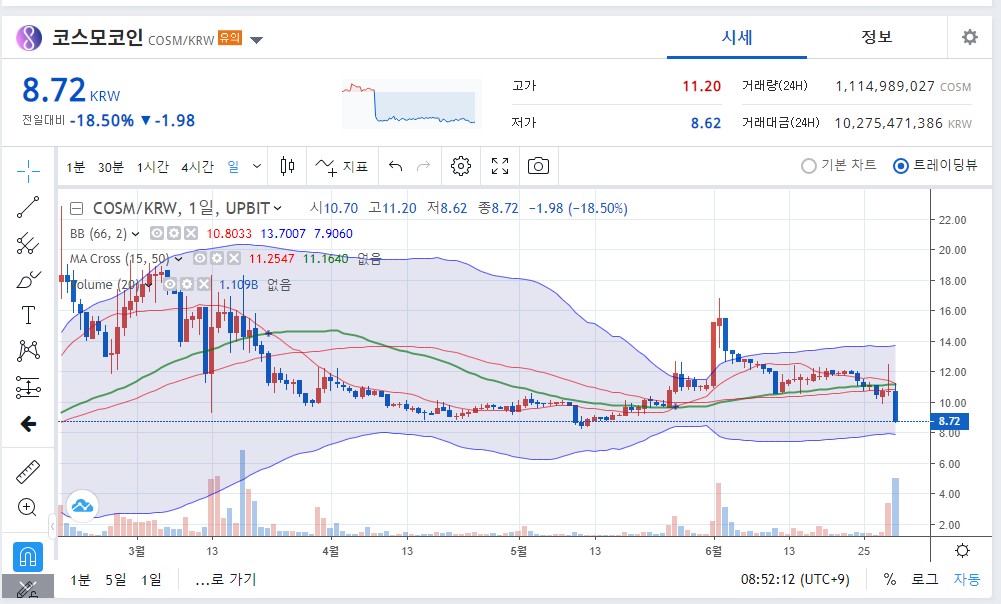Select the crosshair cursor tool
Image resolution: width=1001 pixels, height=604 pixels.
28,170
